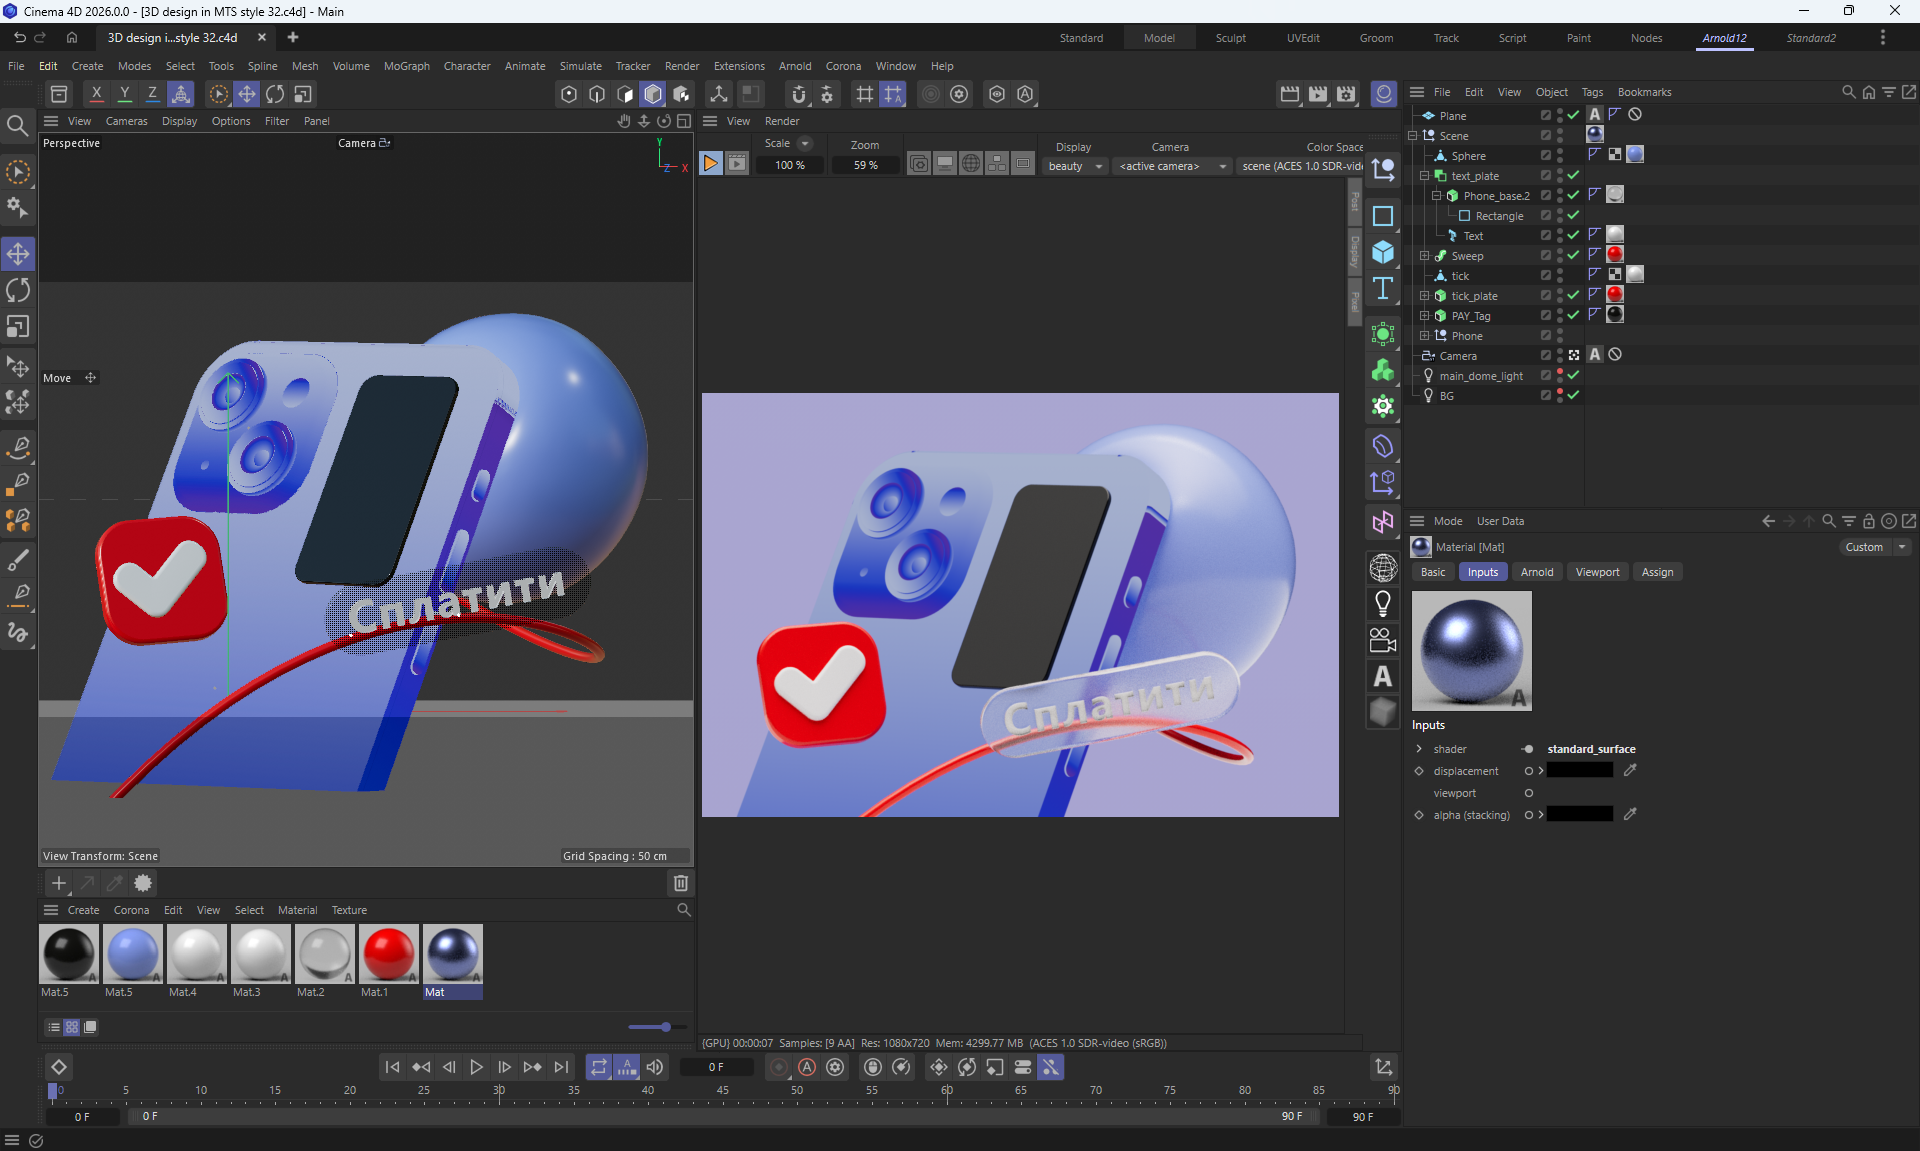Click the Camera object icon in palette

[1383, 640]
